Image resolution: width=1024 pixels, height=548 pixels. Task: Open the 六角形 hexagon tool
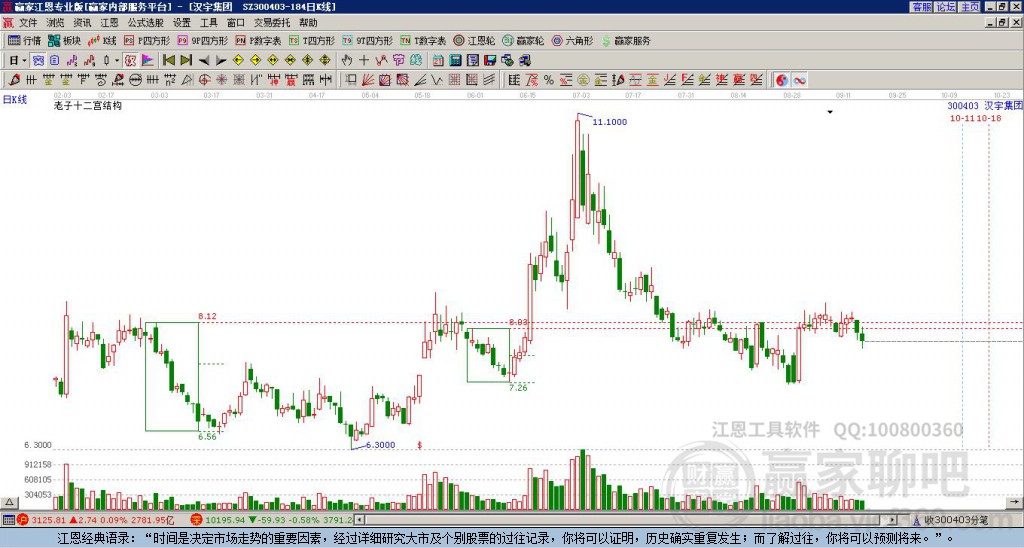(x=572, y=40)
